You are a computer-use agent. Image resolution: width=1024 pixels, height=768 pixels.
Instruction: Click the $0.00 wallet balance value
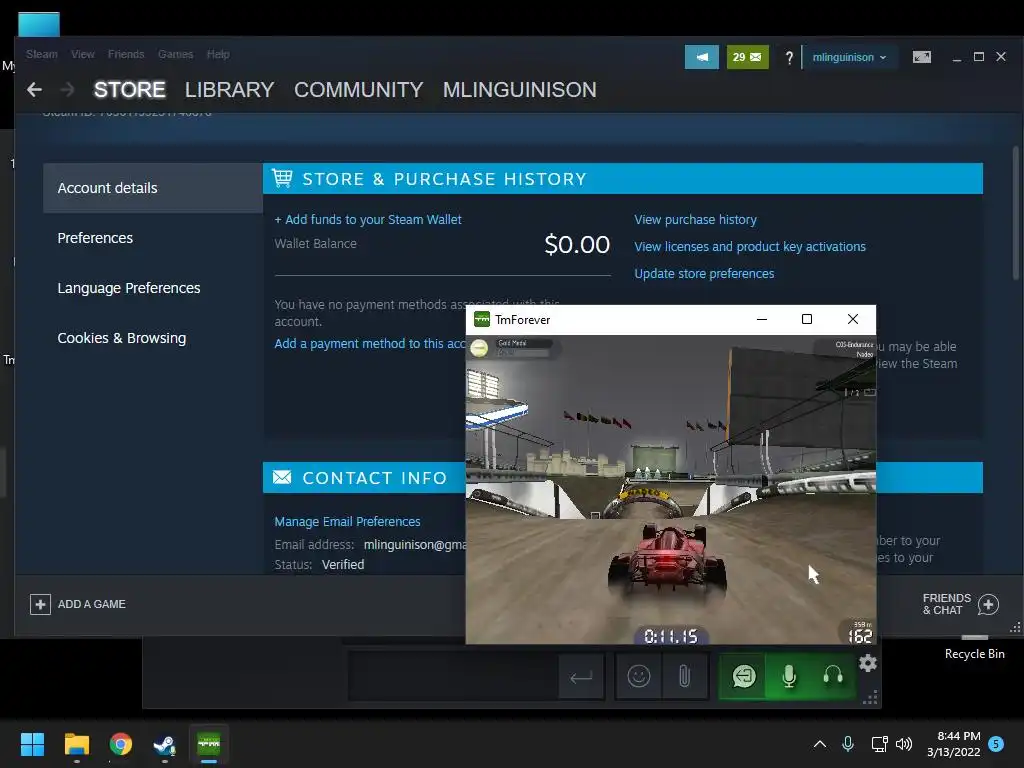[x=577, y=244]
